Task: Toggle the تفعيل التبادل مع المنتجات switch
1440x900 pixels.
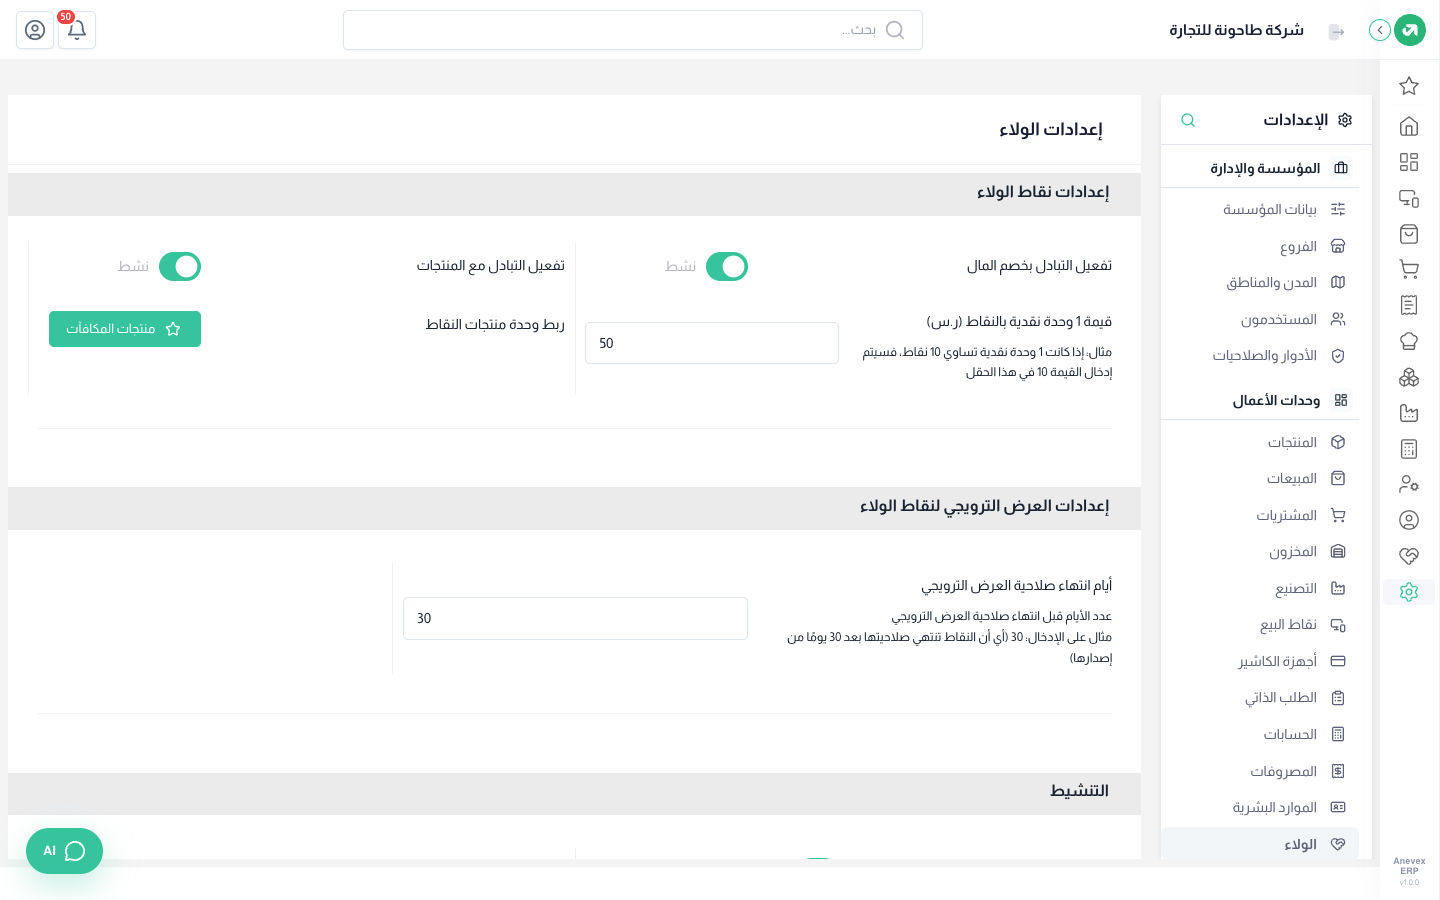Action: click(x=180, y=267)
